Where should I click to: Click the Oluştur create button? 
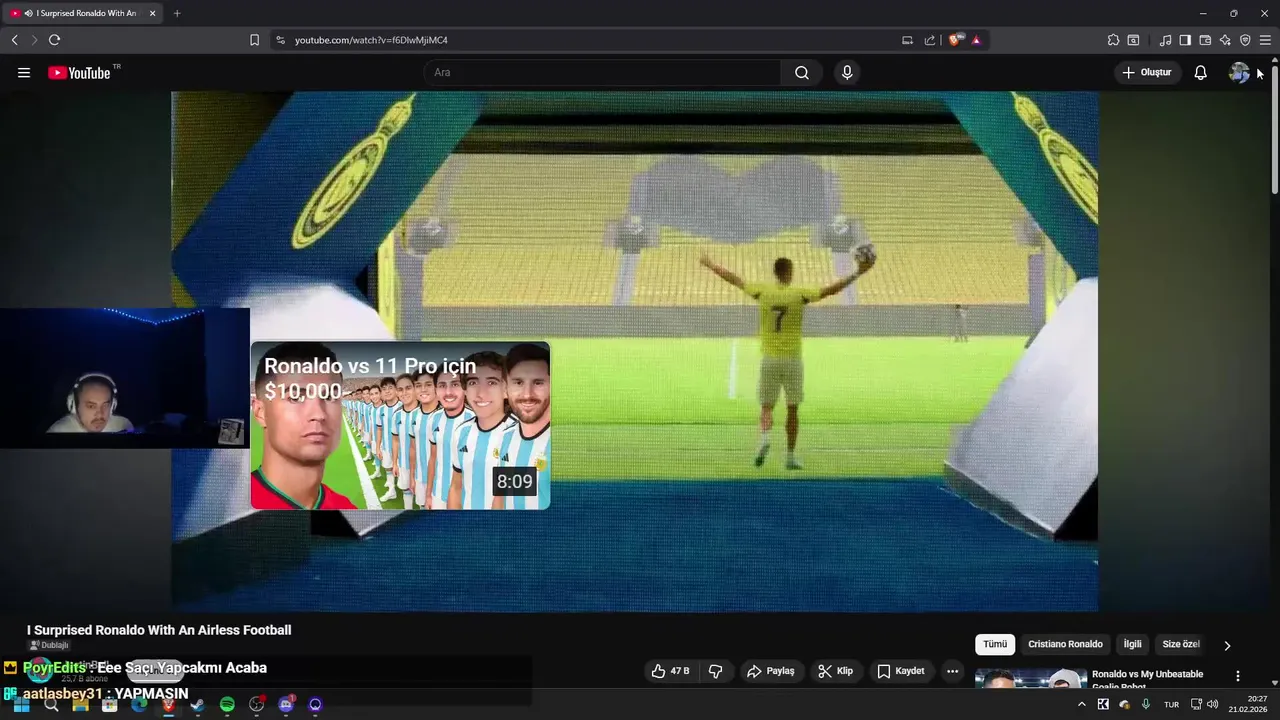pyautogui.click(x=1147, y=73)
